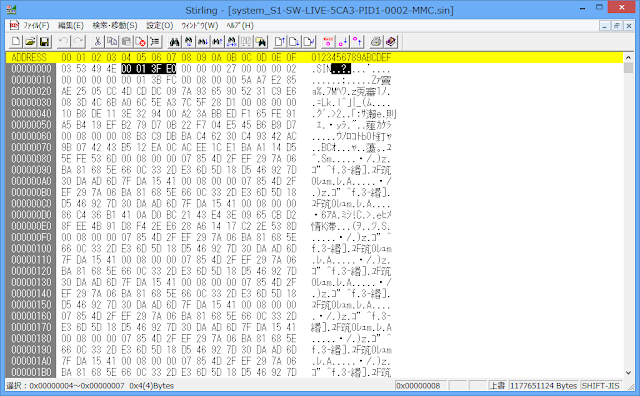Click the scrollbar up arrow

(629, 57)
